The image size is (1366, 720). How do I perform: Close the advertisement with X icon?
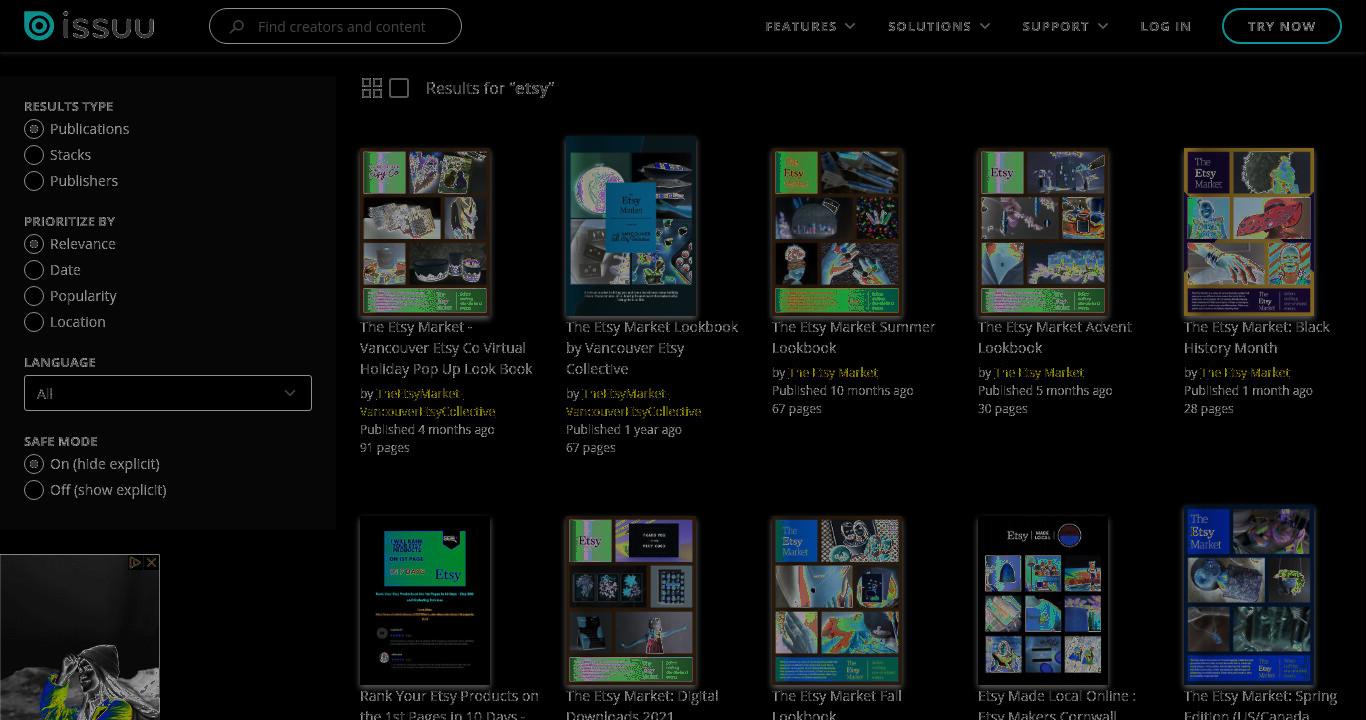pos(151,563)
